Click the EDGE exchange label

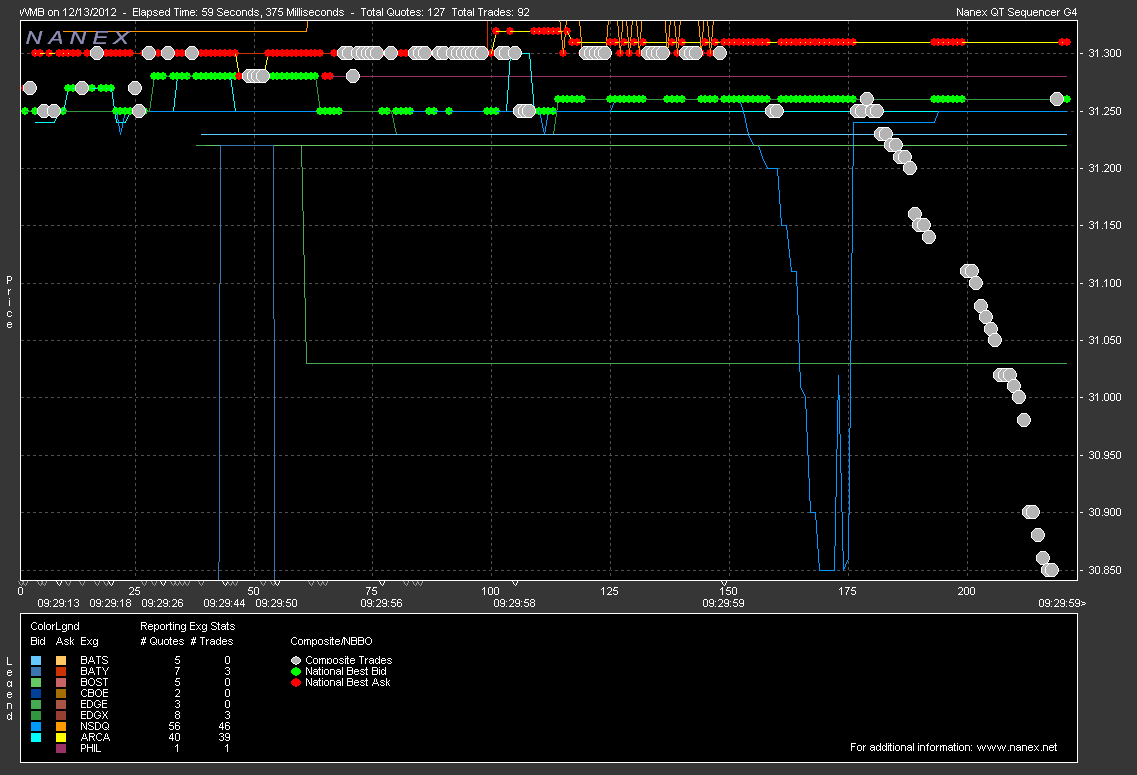(94, 704)
